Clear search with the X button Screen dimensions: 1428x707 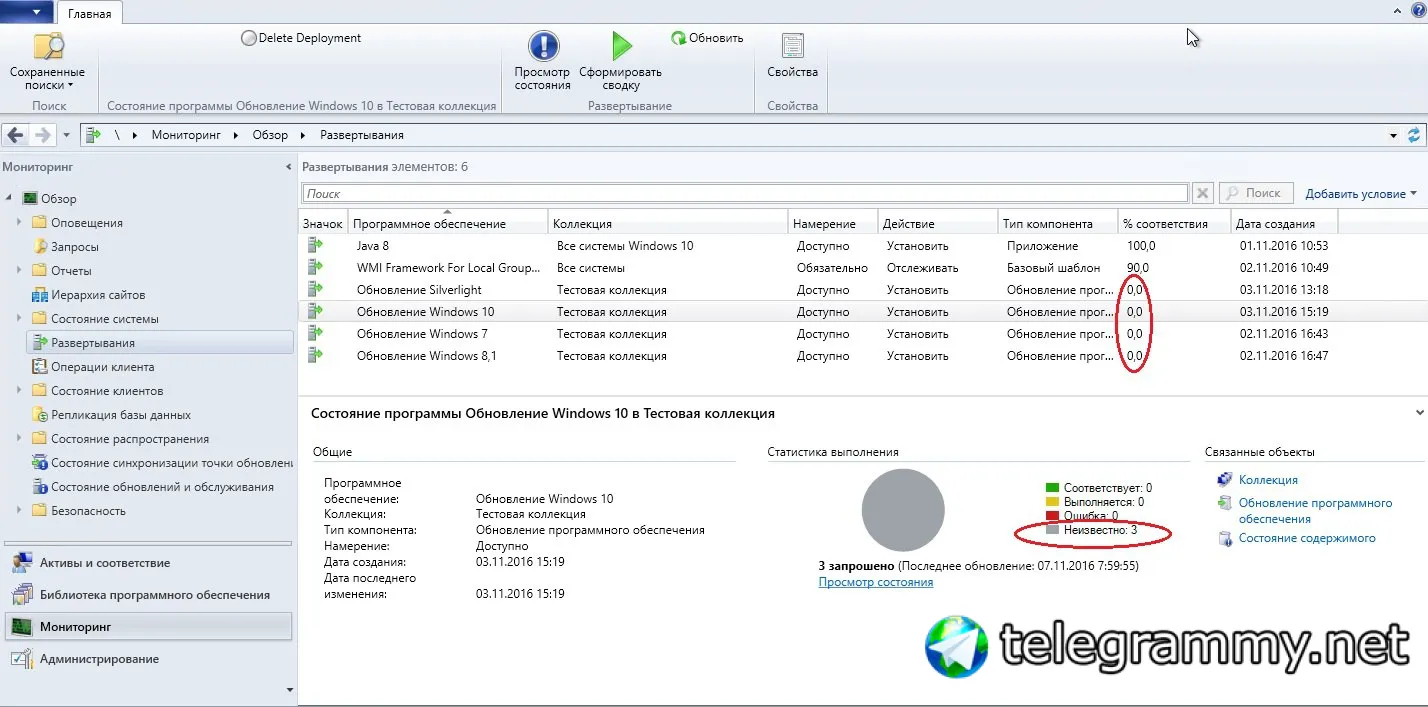point(1203,194)
